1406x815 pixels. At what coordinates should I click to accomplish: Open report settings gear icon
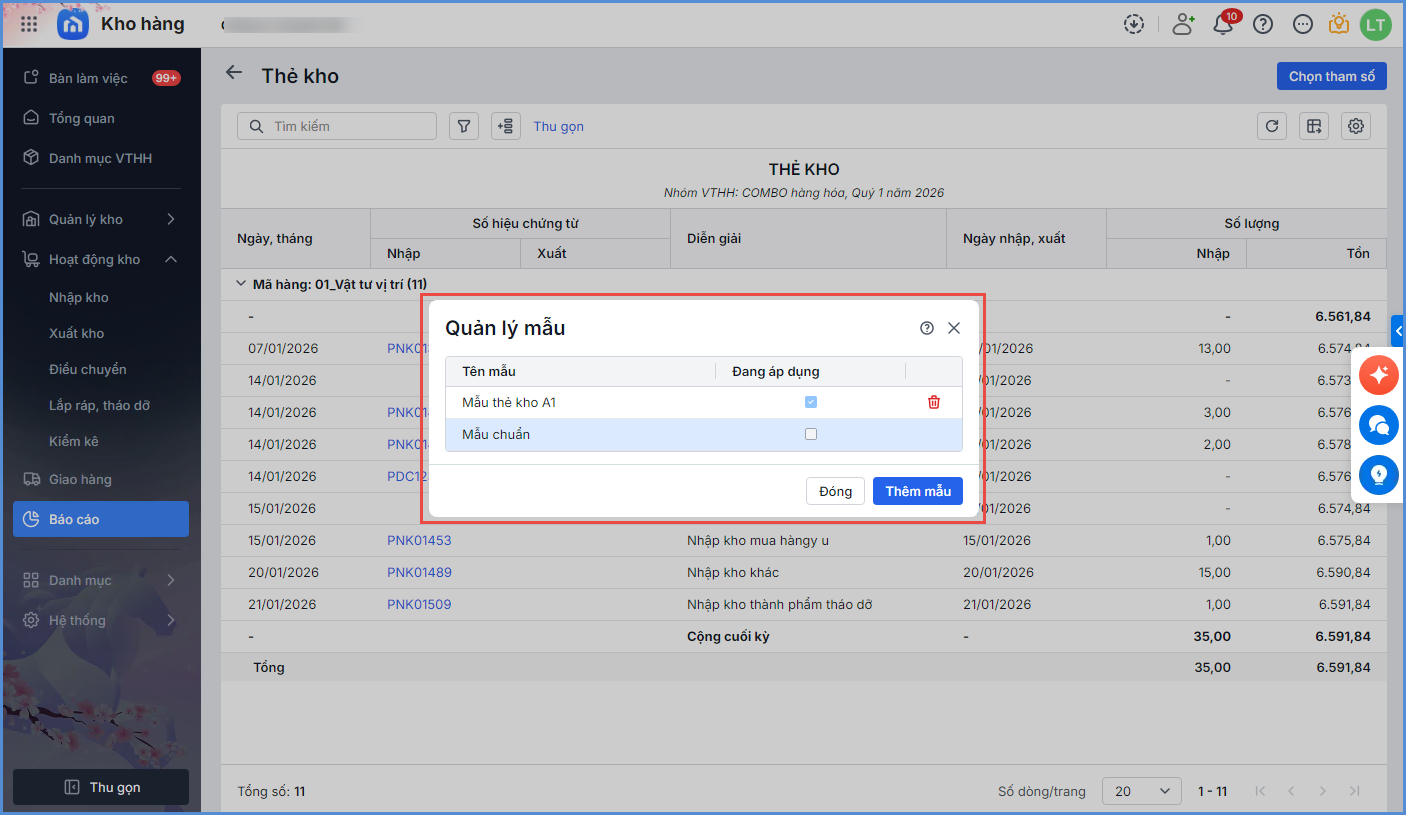click(1356, 126)
